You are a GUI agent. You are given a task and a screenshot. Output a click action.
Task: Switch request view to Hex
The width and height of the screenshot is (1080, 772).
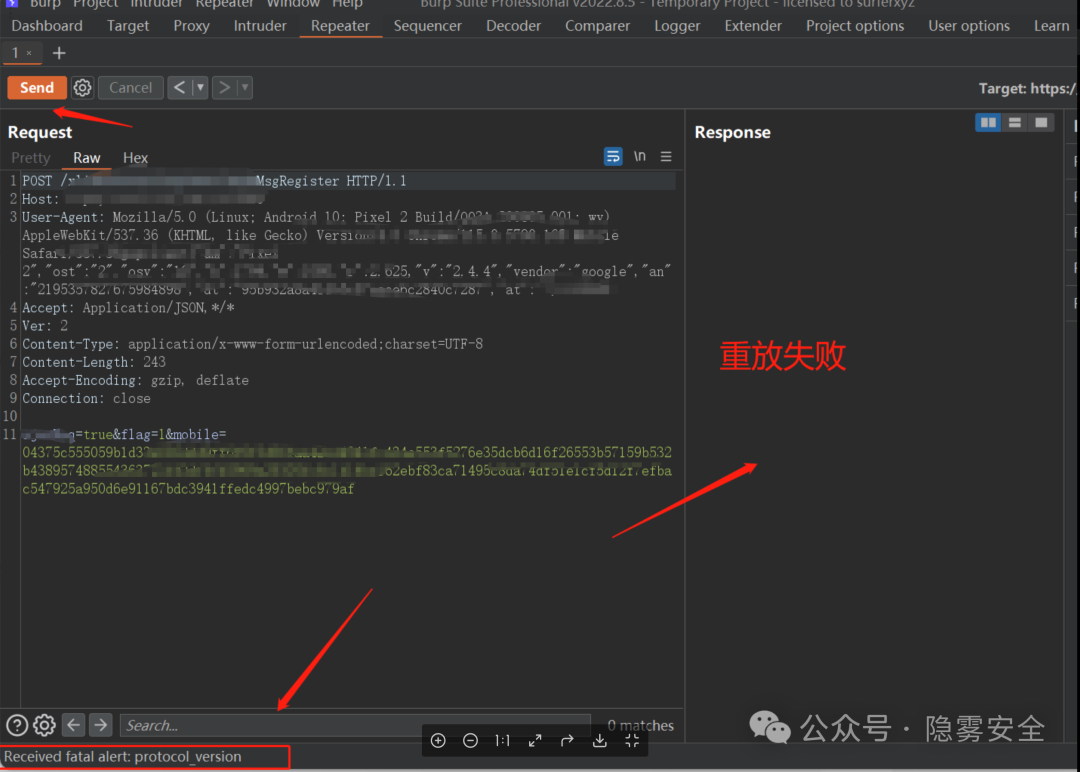[135, 158]
